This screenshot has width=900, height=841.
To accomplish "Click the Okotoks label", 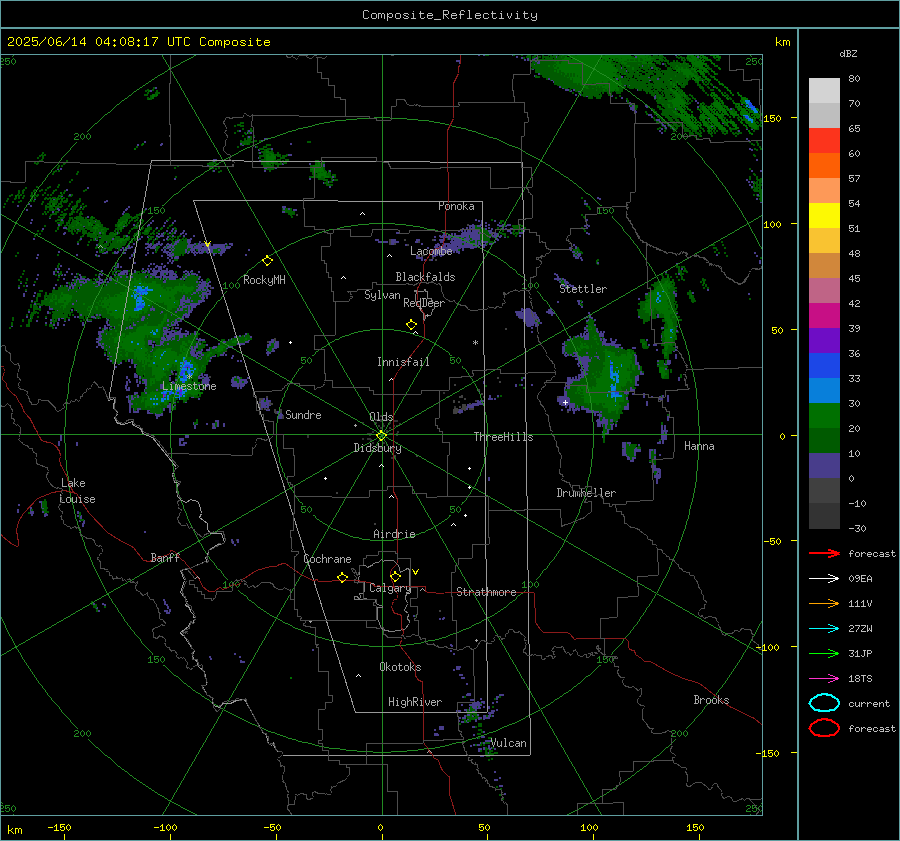I will pos(400,667).
